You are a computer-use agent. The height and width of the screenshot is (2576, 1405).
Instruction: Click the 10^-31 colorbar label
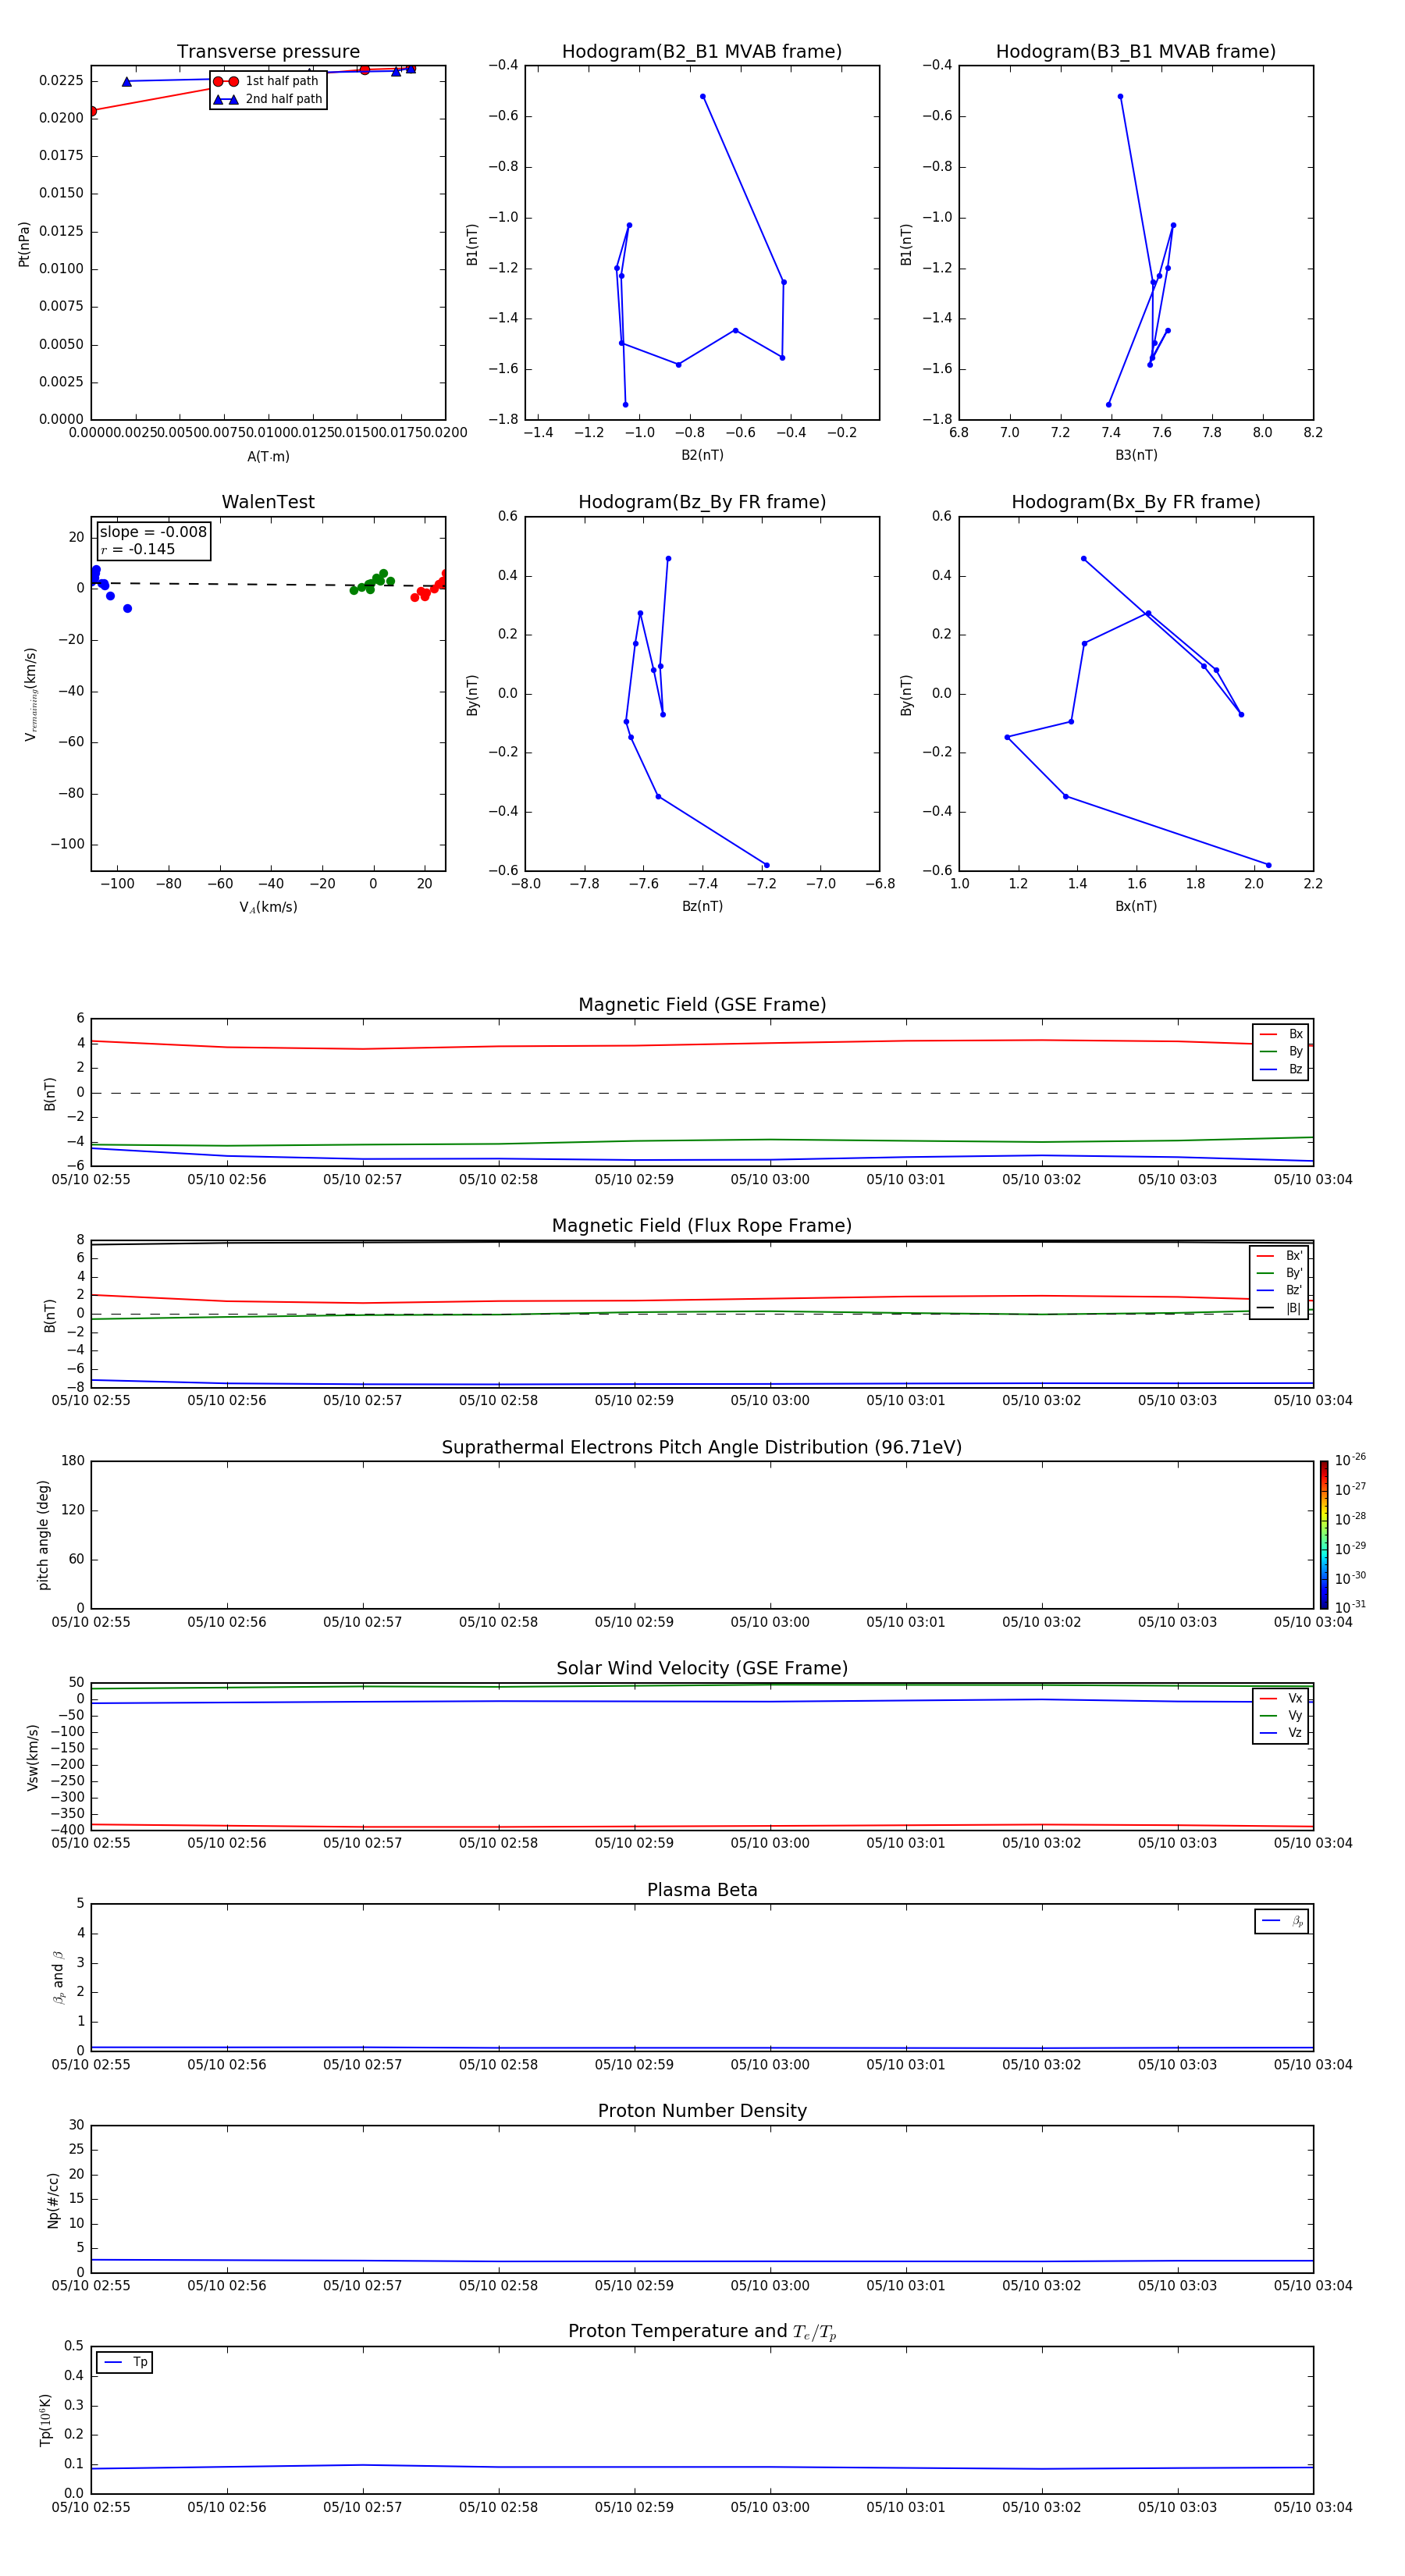[1350, 1607]
